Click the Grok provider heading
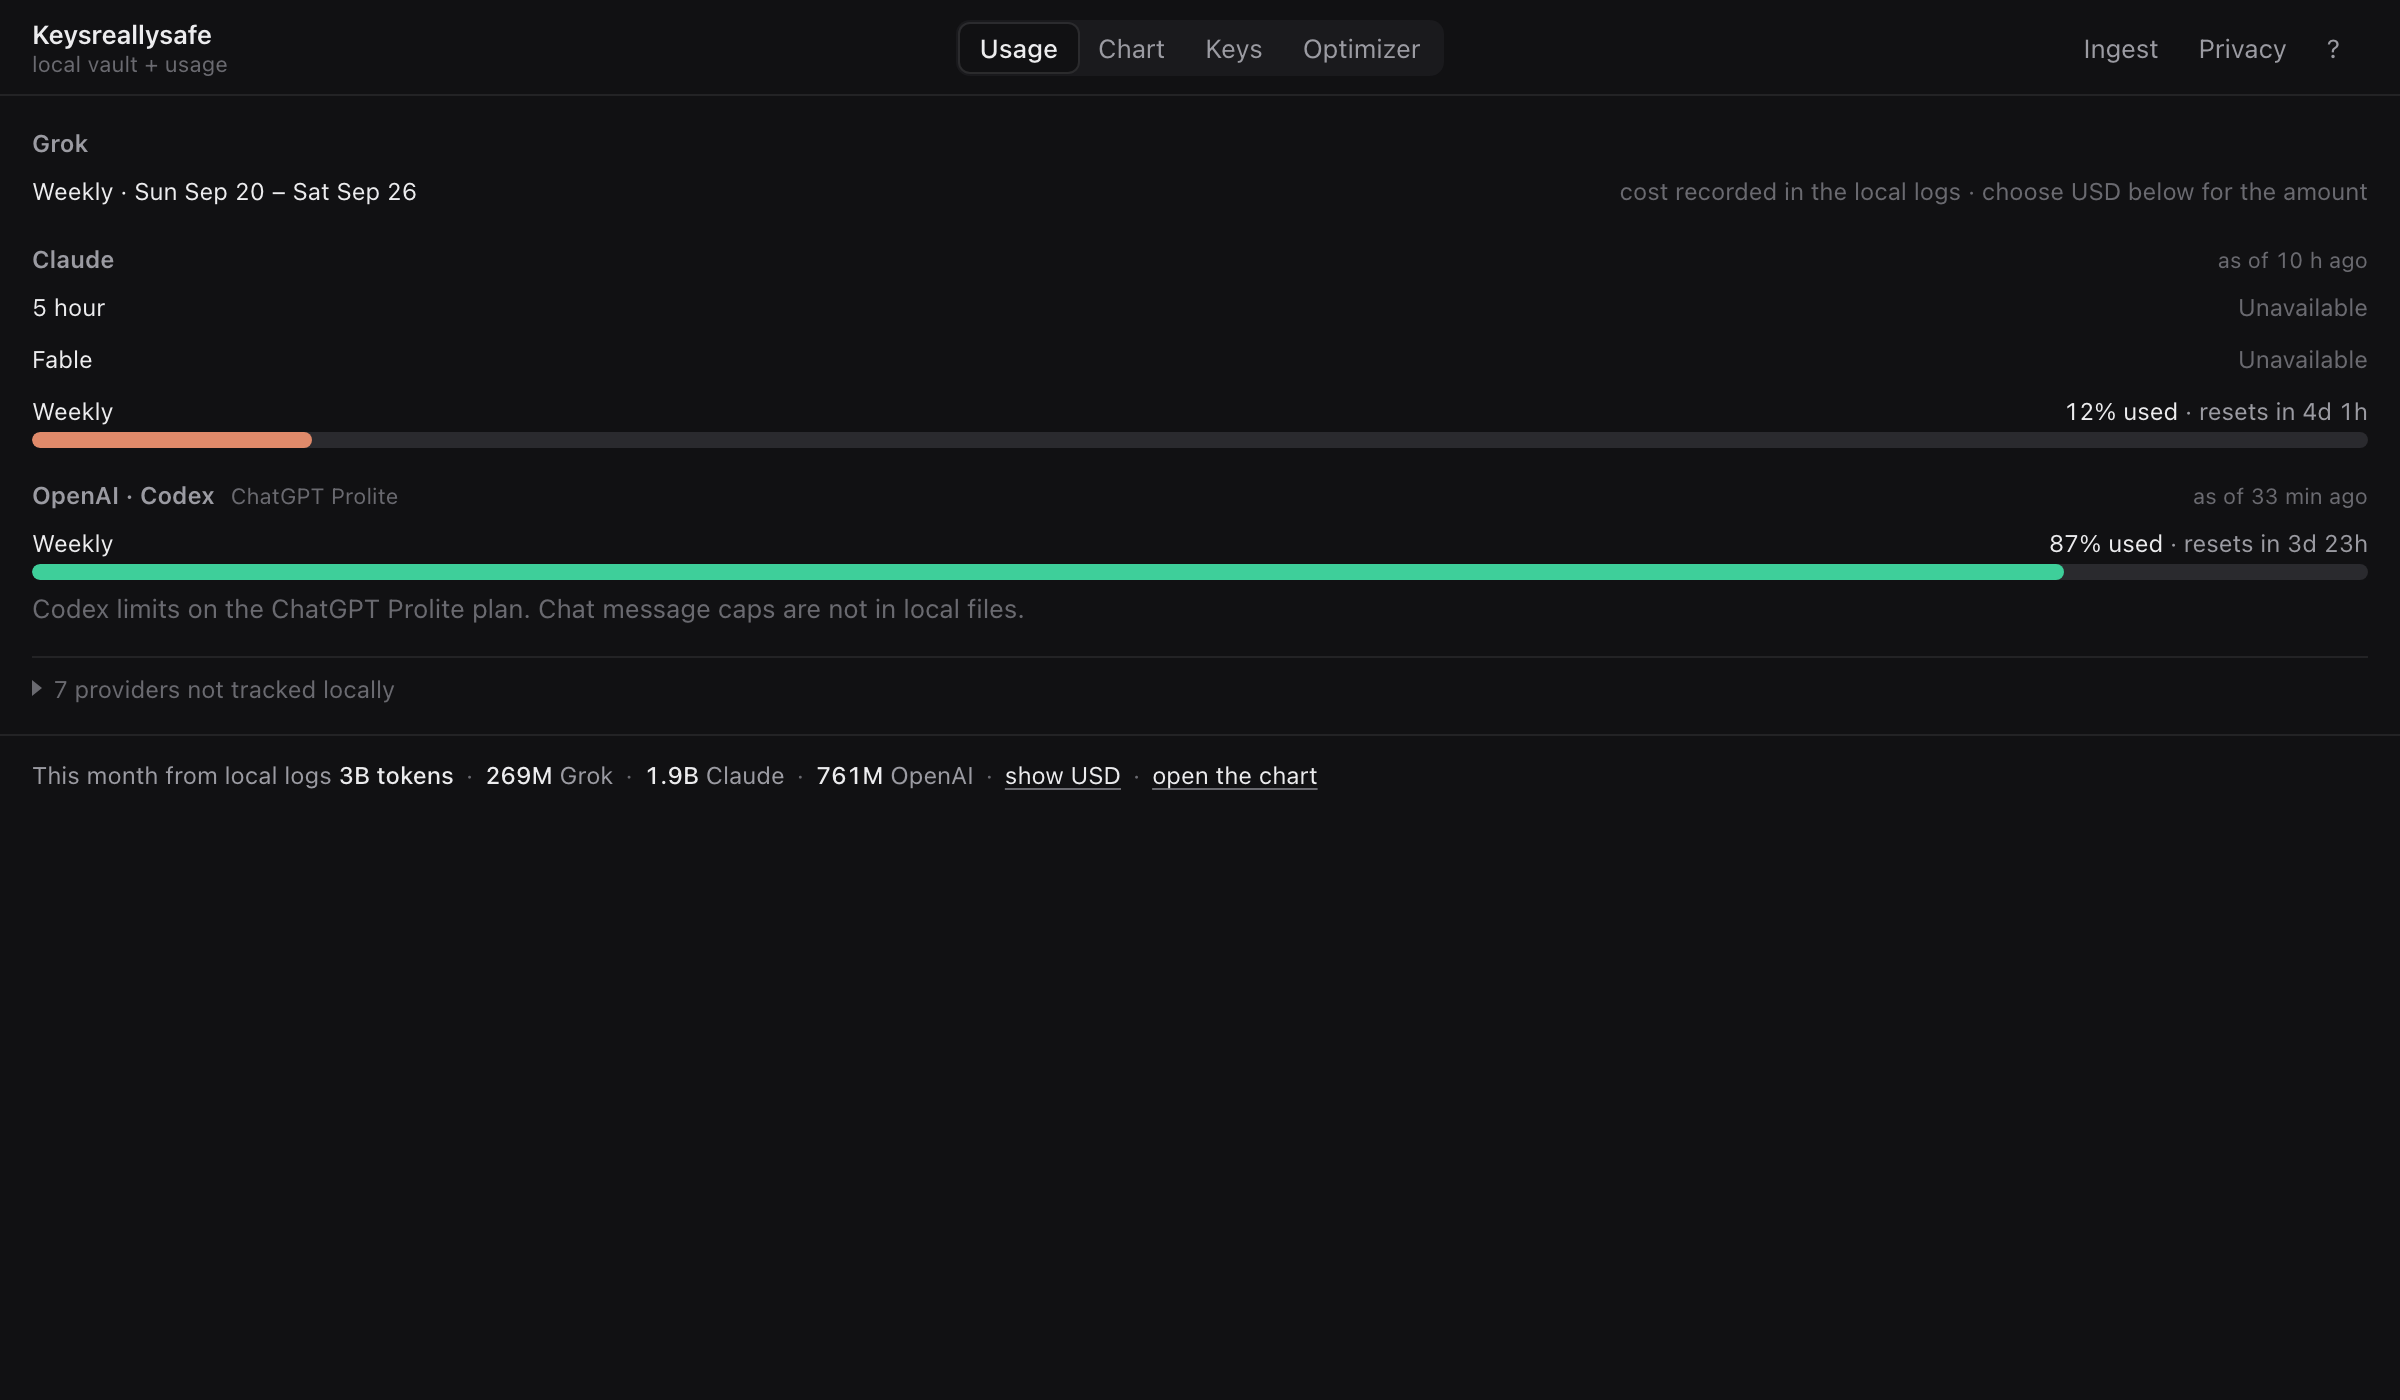 [60, 144]
